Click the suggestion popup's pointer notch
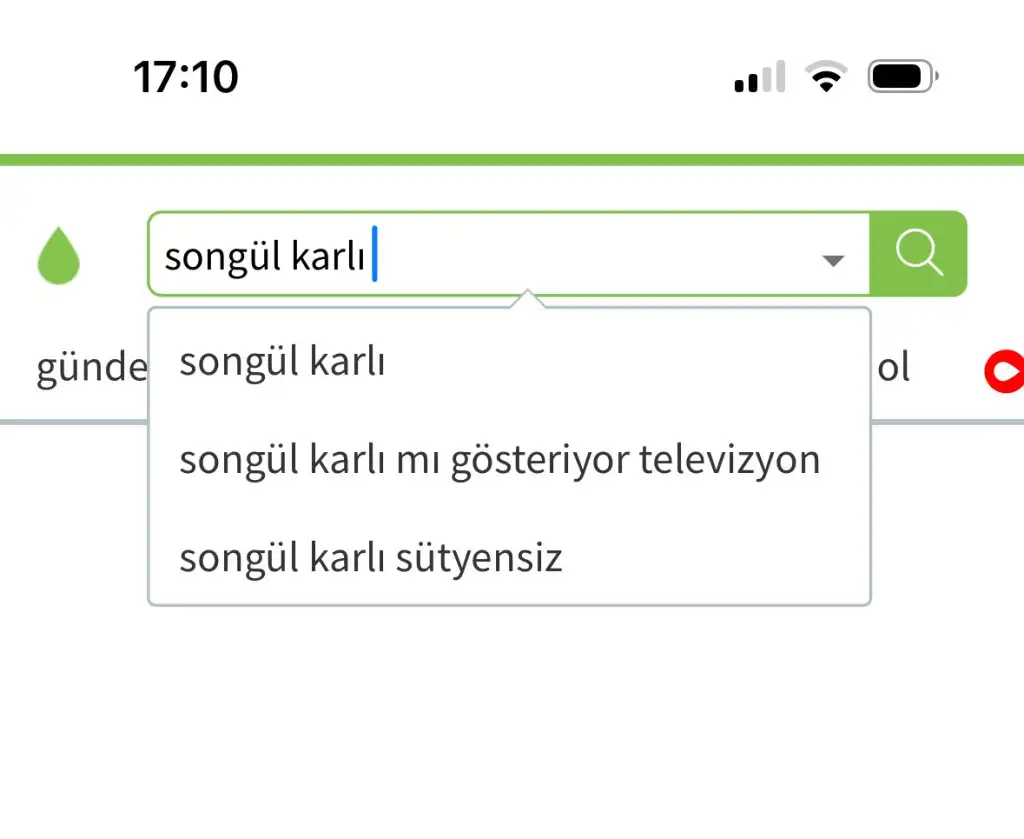This screenshot has height=839, width=1024. coord(528,298)
